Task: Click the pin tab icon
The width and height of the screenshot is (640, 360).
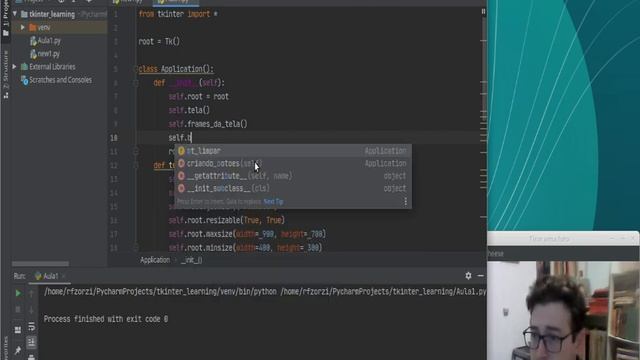Action: (x=18, y=351)
